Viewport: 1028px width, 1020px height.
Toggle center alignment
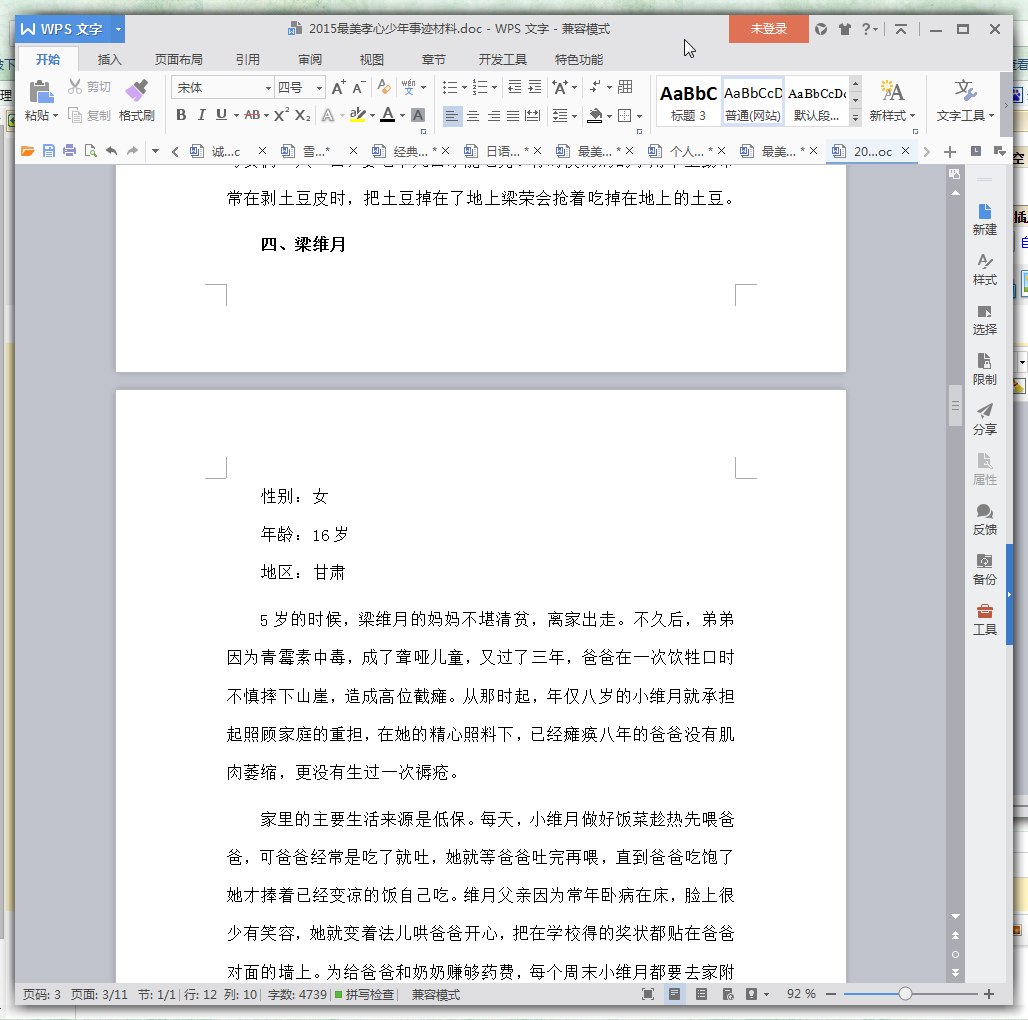click(x=473, y=116)
